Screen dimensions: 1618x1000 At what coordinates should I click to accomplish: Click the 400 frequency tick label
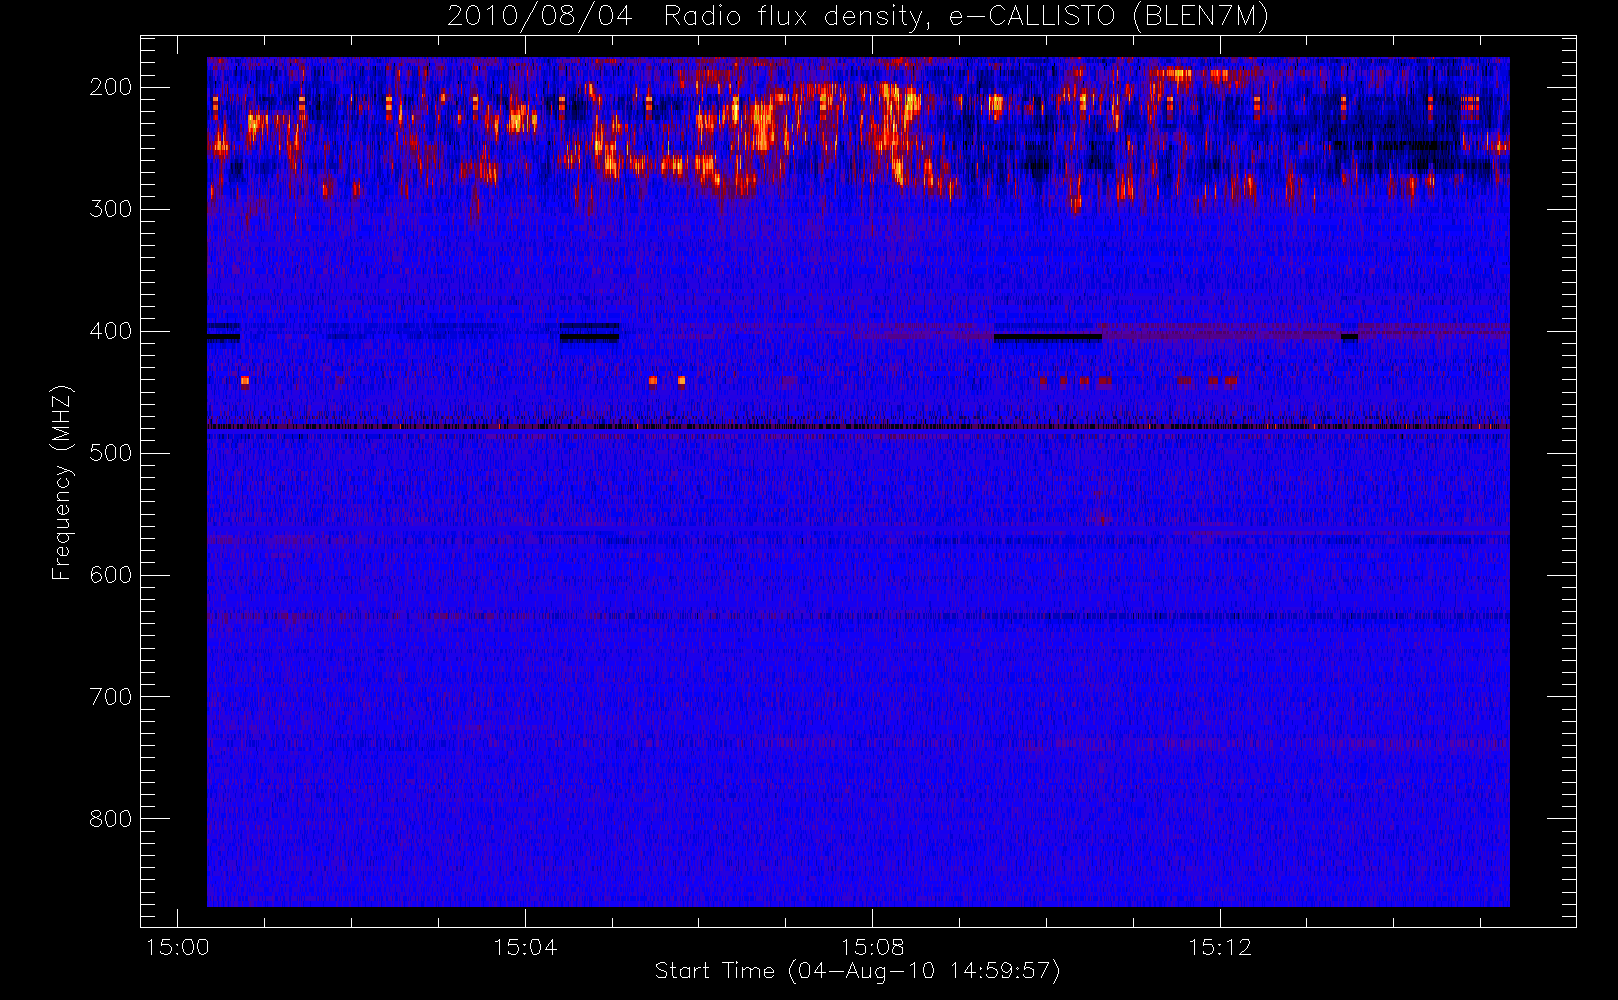111,331
